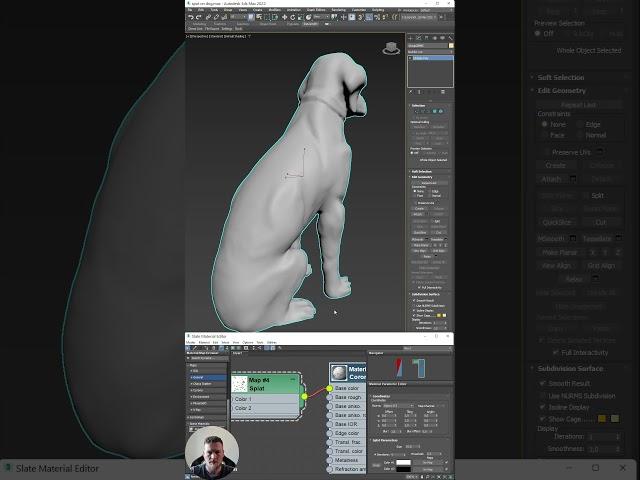Activate the Select and Scale tool
Screen dimensions: 640x480
tap(300, 17)
